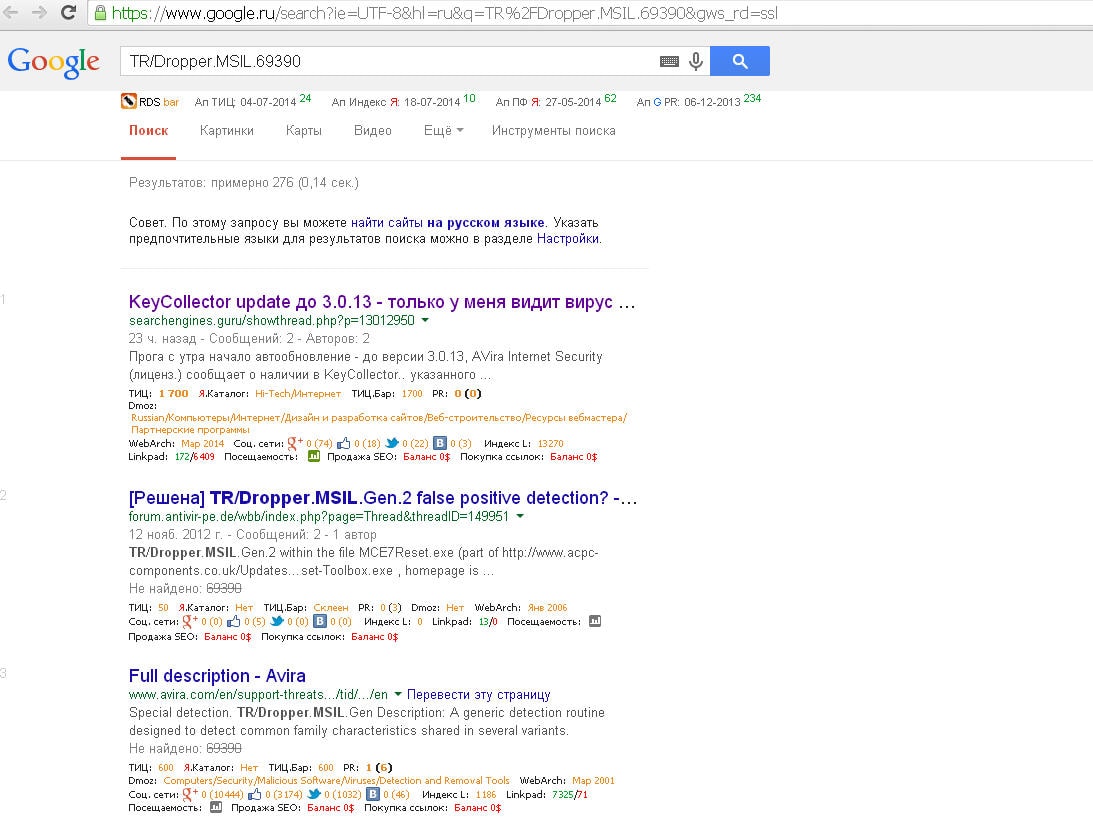Select the Поиск tab
The height and width of the screenshot is (818, 1093).
(148, 130)
